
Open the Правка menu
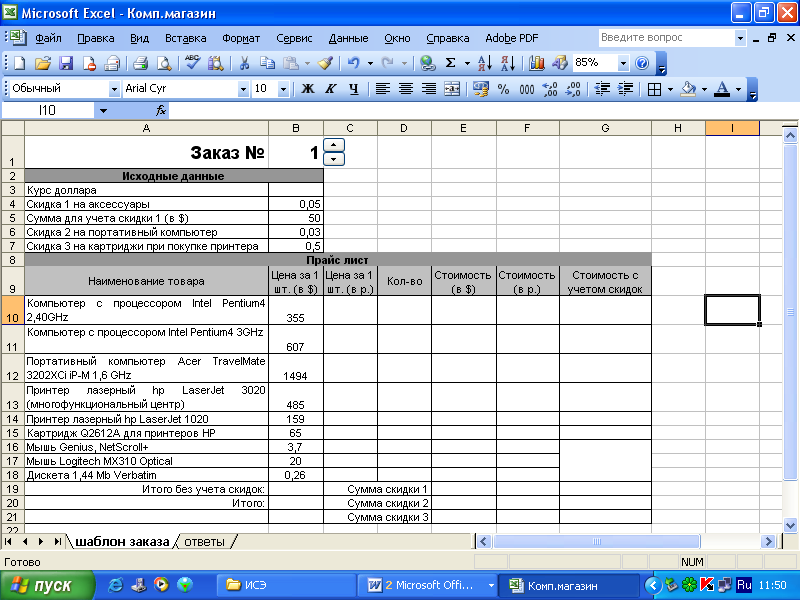pos(95,38)
